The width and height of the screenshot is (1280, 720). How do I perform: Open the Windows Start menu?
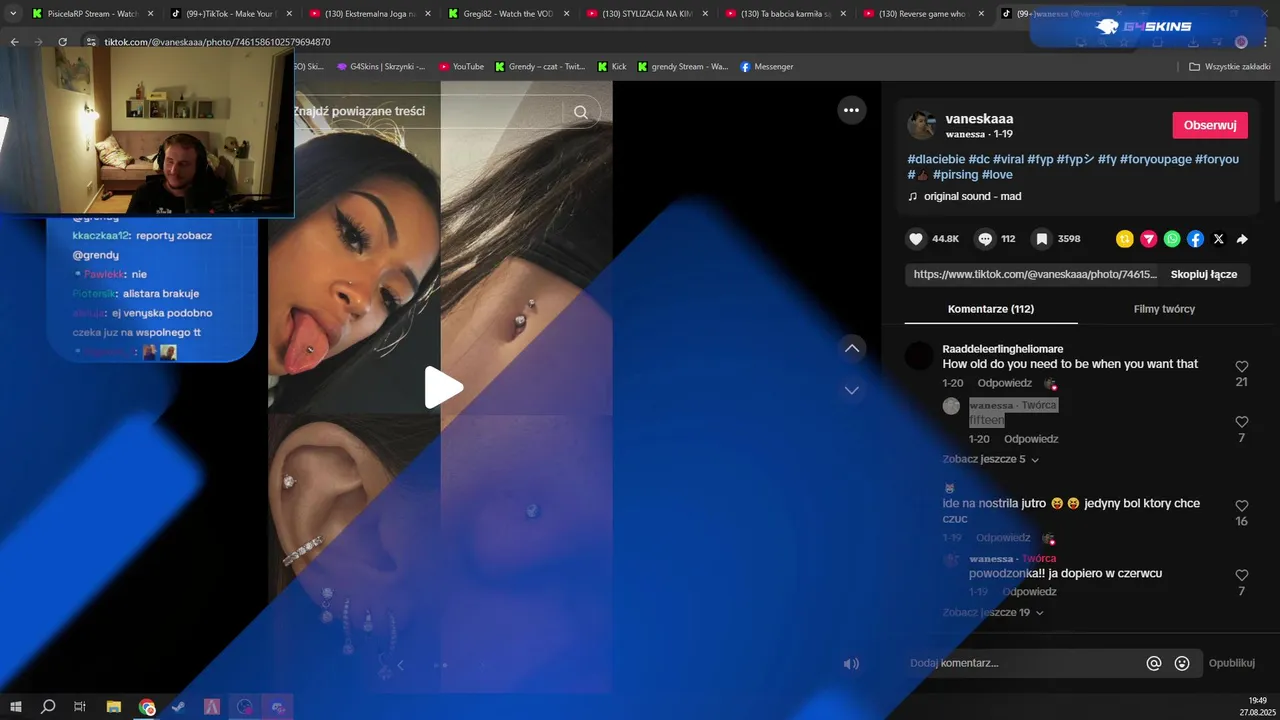click(16, 707)
